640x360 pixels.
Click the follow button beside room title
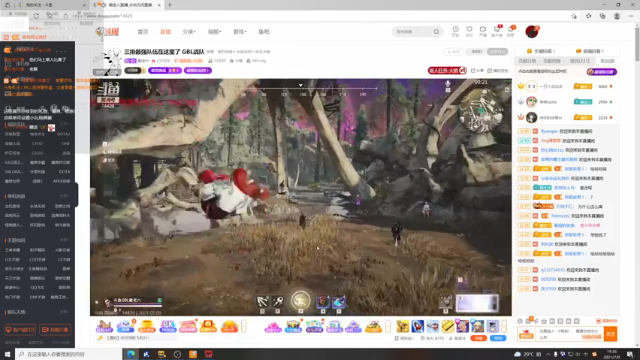click(453, 52)
